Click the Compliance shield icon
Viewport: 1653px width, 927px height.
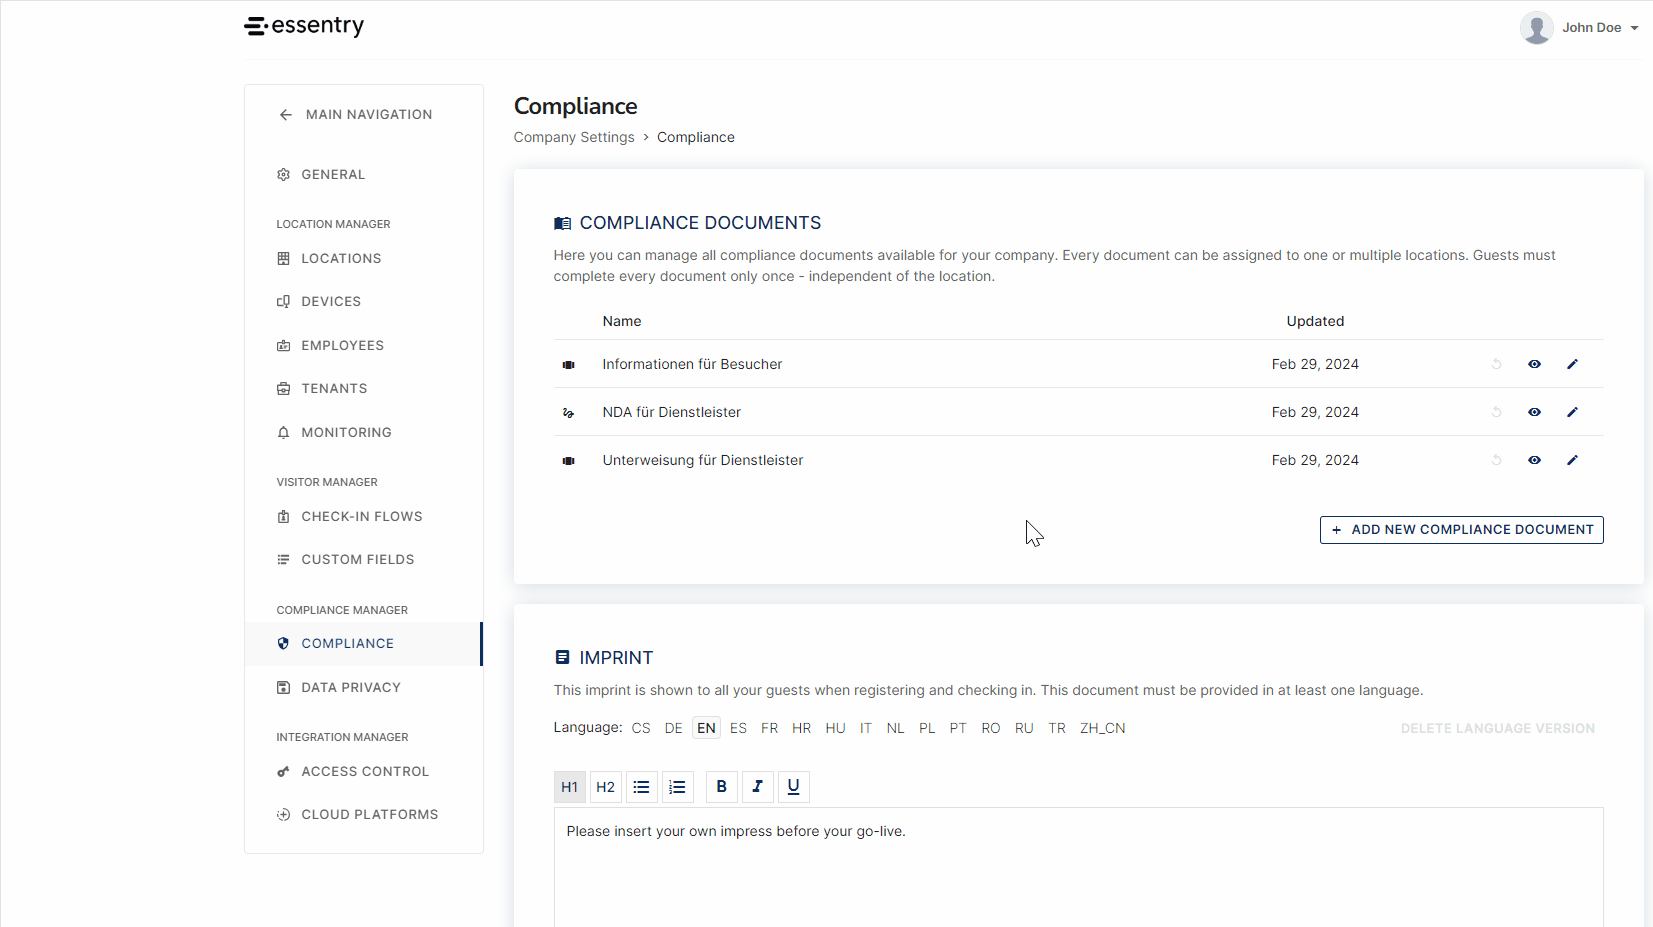pos(283,644)
